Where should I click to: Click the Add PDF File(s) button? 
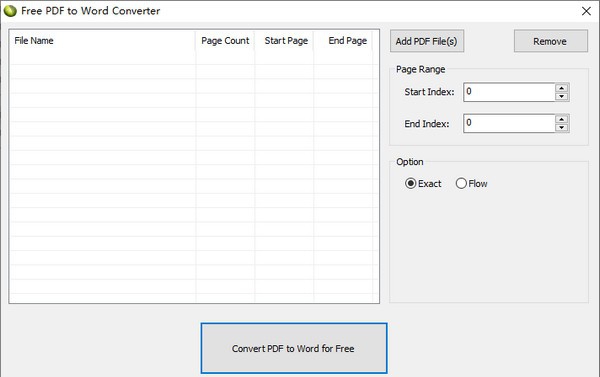tap(427, 41)
